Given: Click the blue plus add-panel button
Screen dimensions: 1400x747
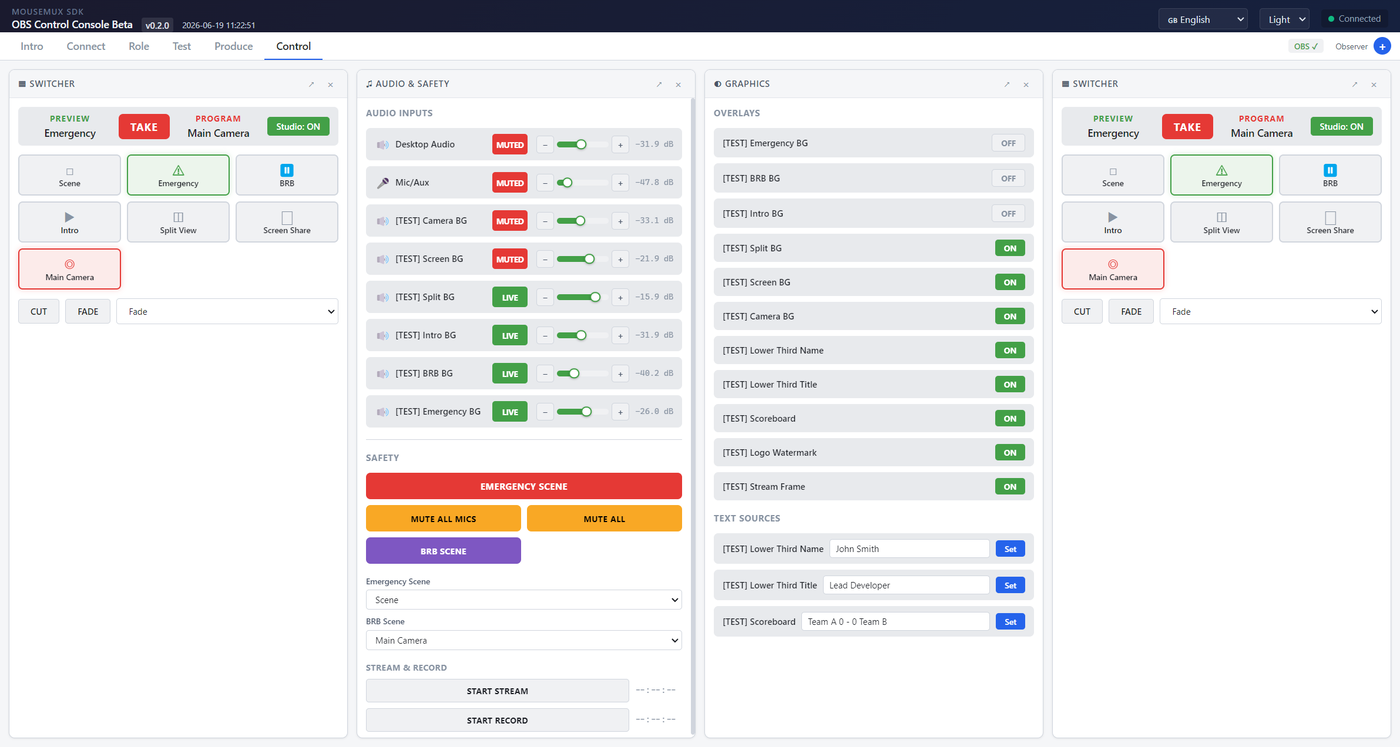Looking at the screenshot, I should 1382,46.
